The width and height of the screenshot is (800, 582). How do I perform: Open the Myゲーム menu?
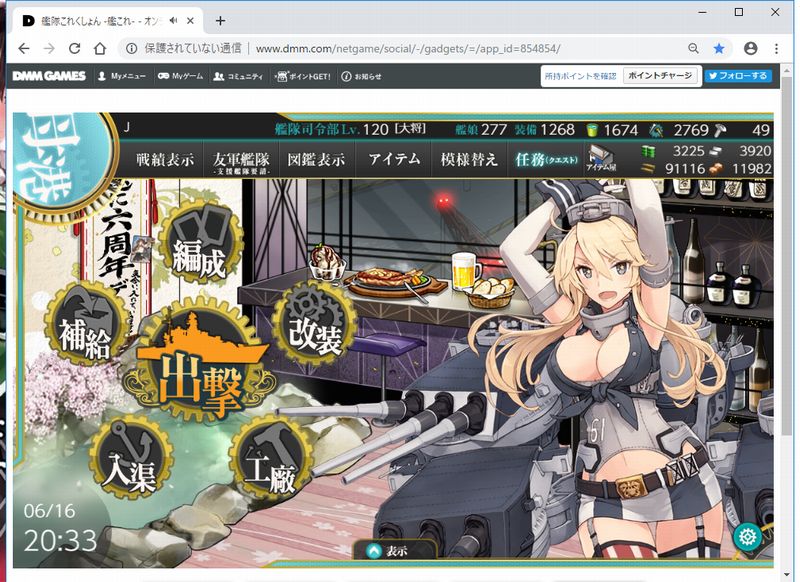(180, 76)
